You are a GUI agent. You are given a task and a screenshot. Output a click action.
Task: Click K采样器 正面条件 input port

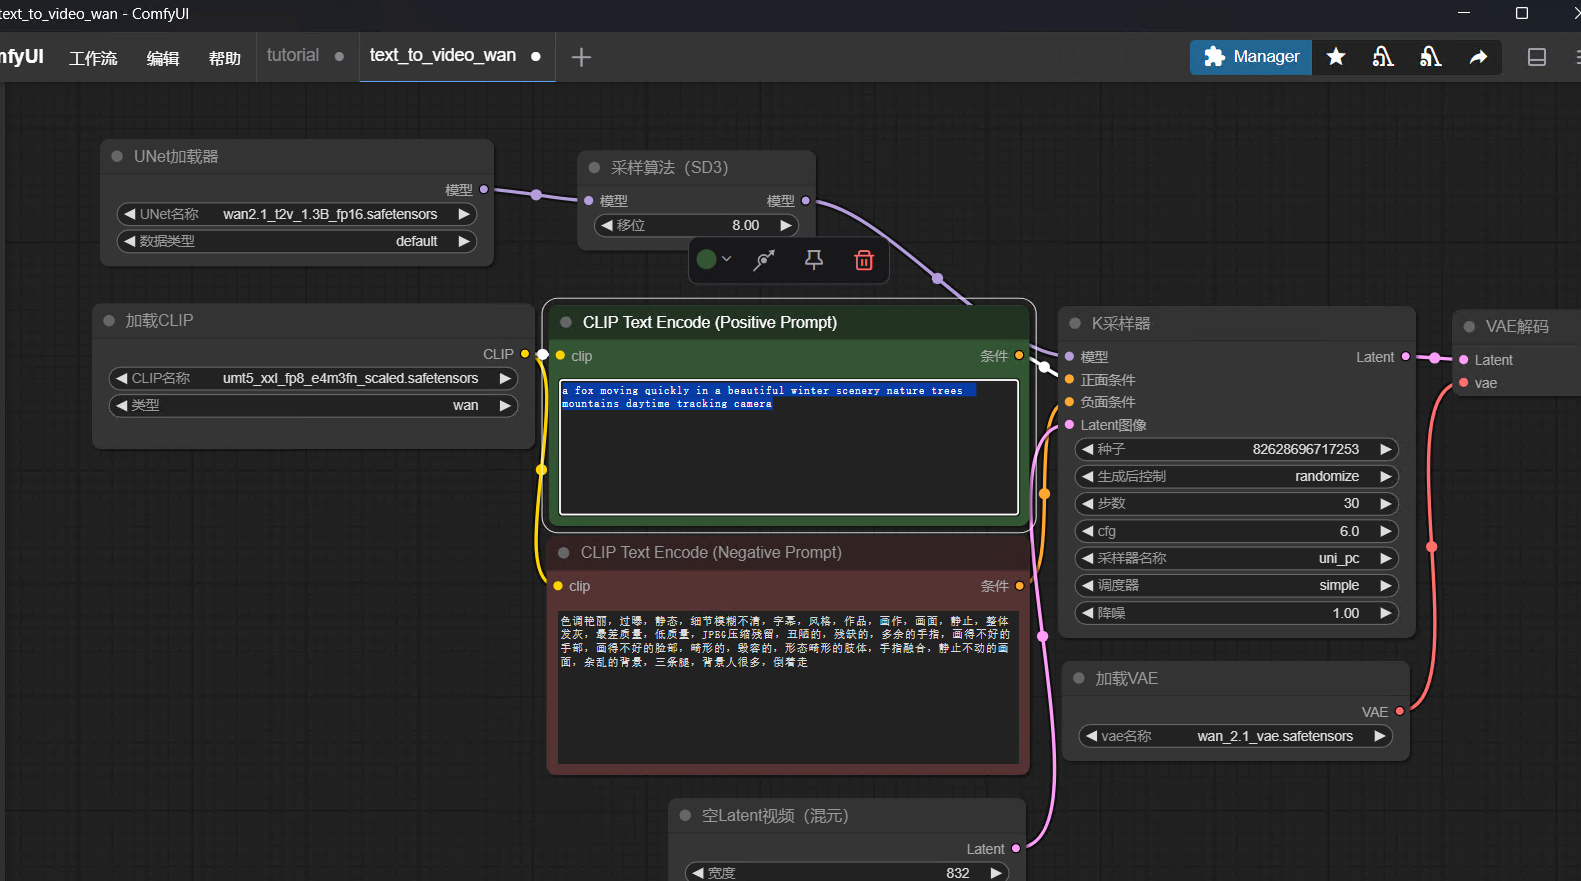(1070, 379)
